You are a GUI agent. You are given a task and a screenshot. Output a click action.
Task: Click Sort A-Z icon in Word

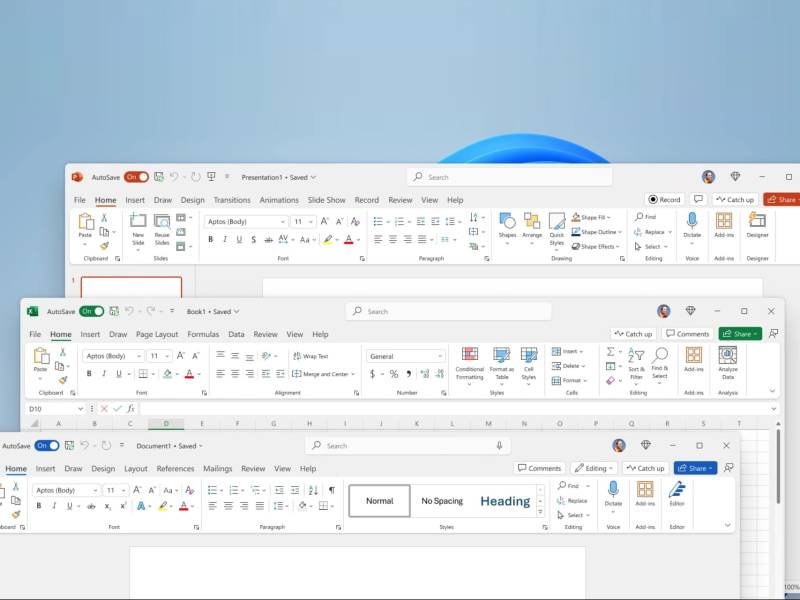click(x=313, y=490)
